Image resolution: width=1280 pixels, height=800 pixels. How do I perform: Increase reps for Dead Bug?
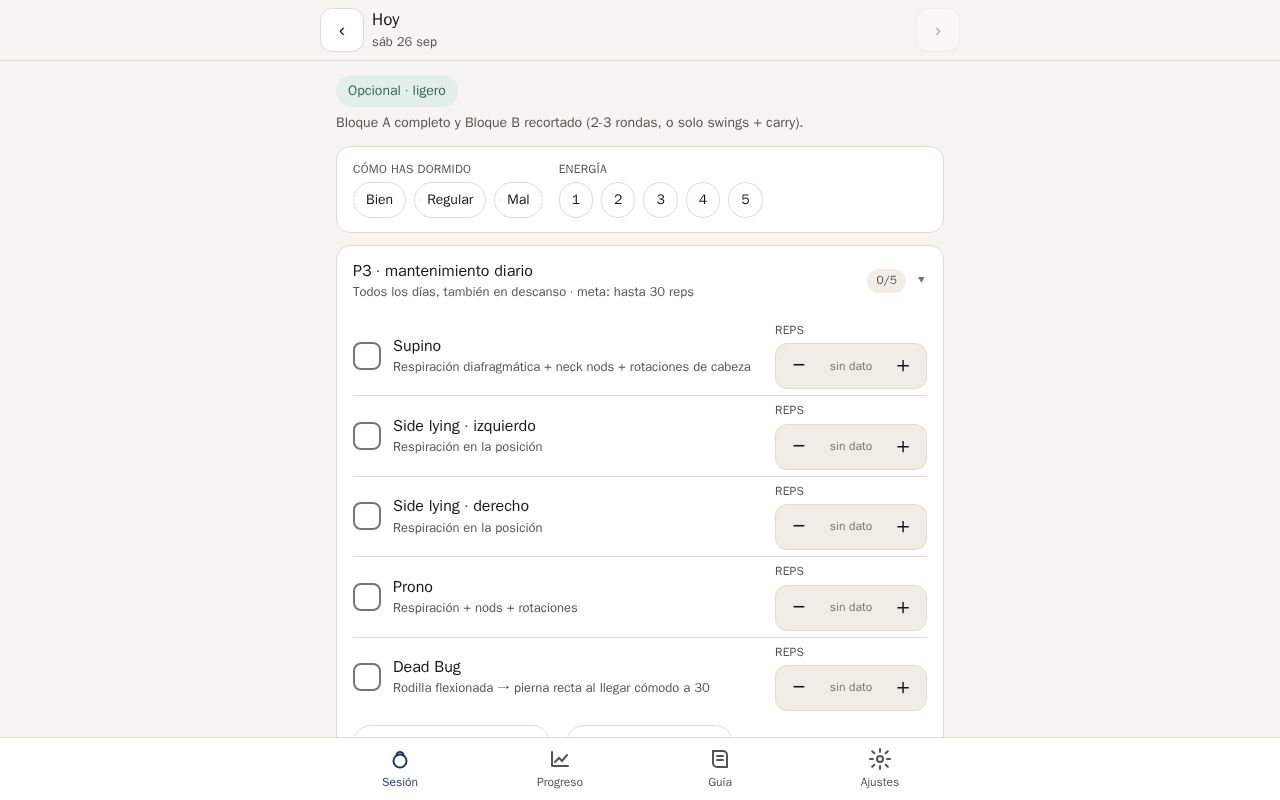[x=903, y=688]
